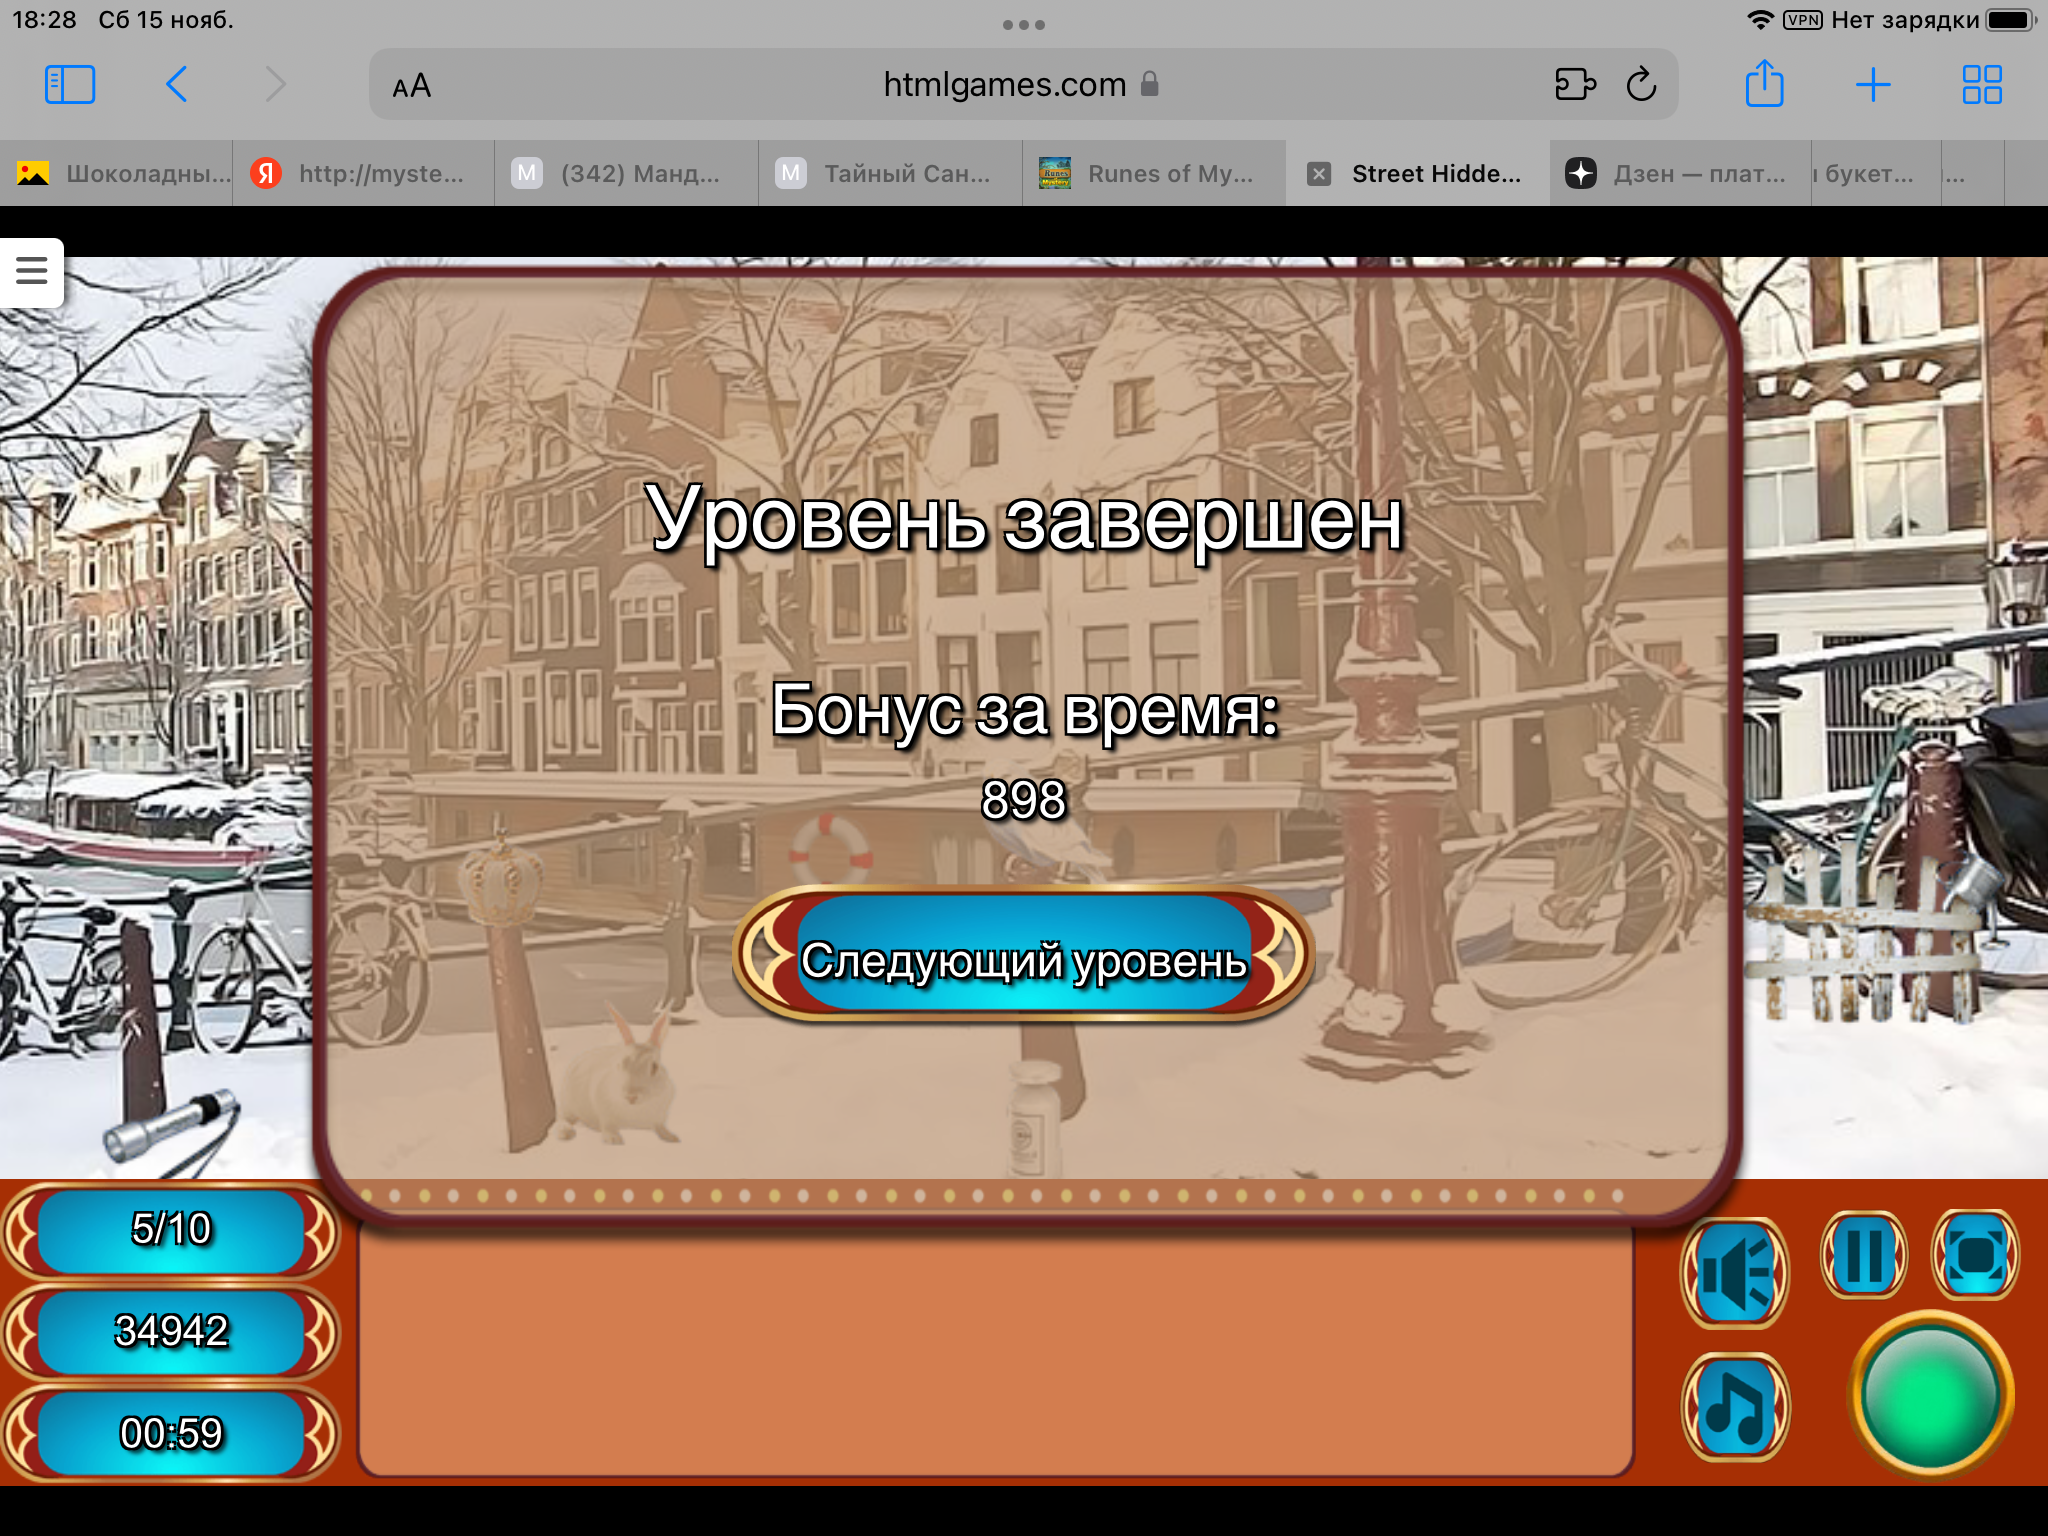Toggle the game sound effects speaker
This screenshot has width=2048, height=1536.
(1736, 1273)
